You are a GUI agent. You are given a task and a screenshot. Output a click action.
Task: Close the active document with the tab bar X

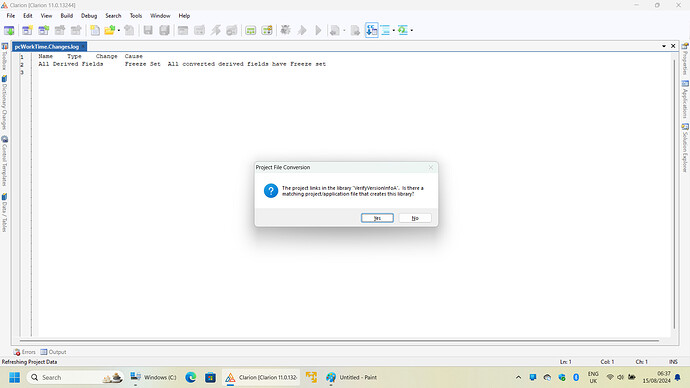point(673,46)
